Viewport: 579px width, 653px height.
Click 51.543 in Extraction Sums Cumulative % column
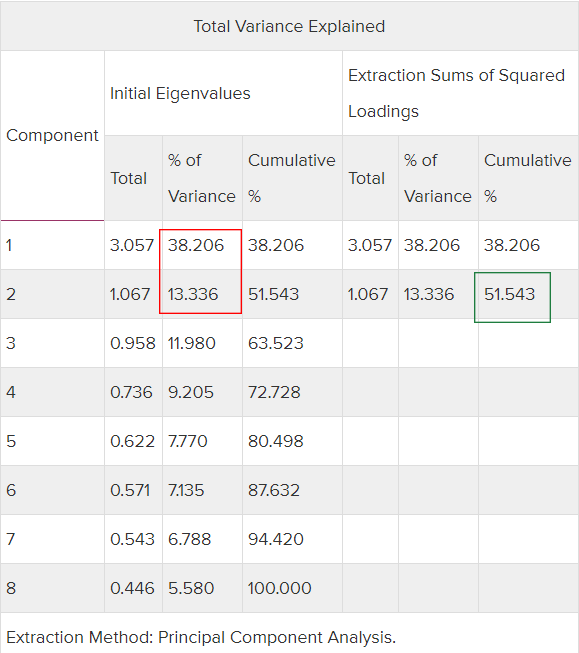[509, 294]
